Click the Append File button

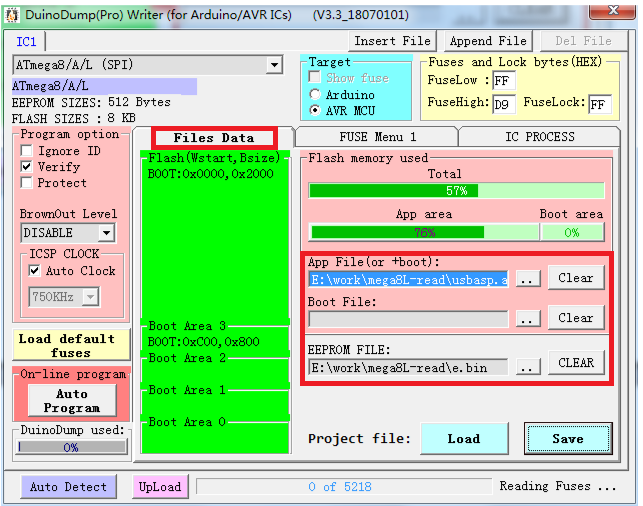pos(488,41)
